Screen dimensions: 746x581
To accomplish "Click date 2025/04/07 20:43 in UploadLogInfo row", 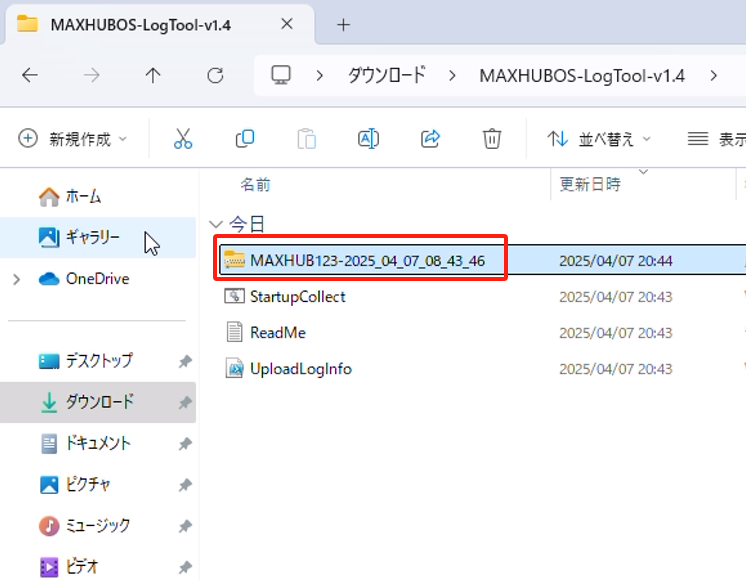I will pyautogui.click(x=616, y=369).
